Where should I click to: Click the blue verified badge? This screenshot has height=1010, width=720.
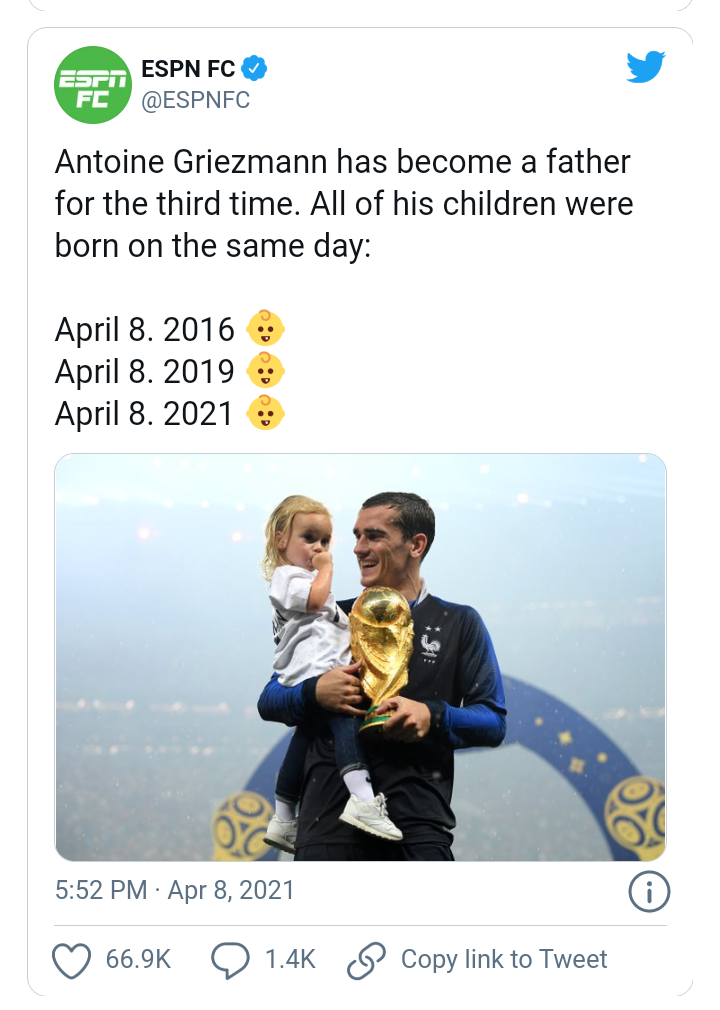tap(255, 69)
